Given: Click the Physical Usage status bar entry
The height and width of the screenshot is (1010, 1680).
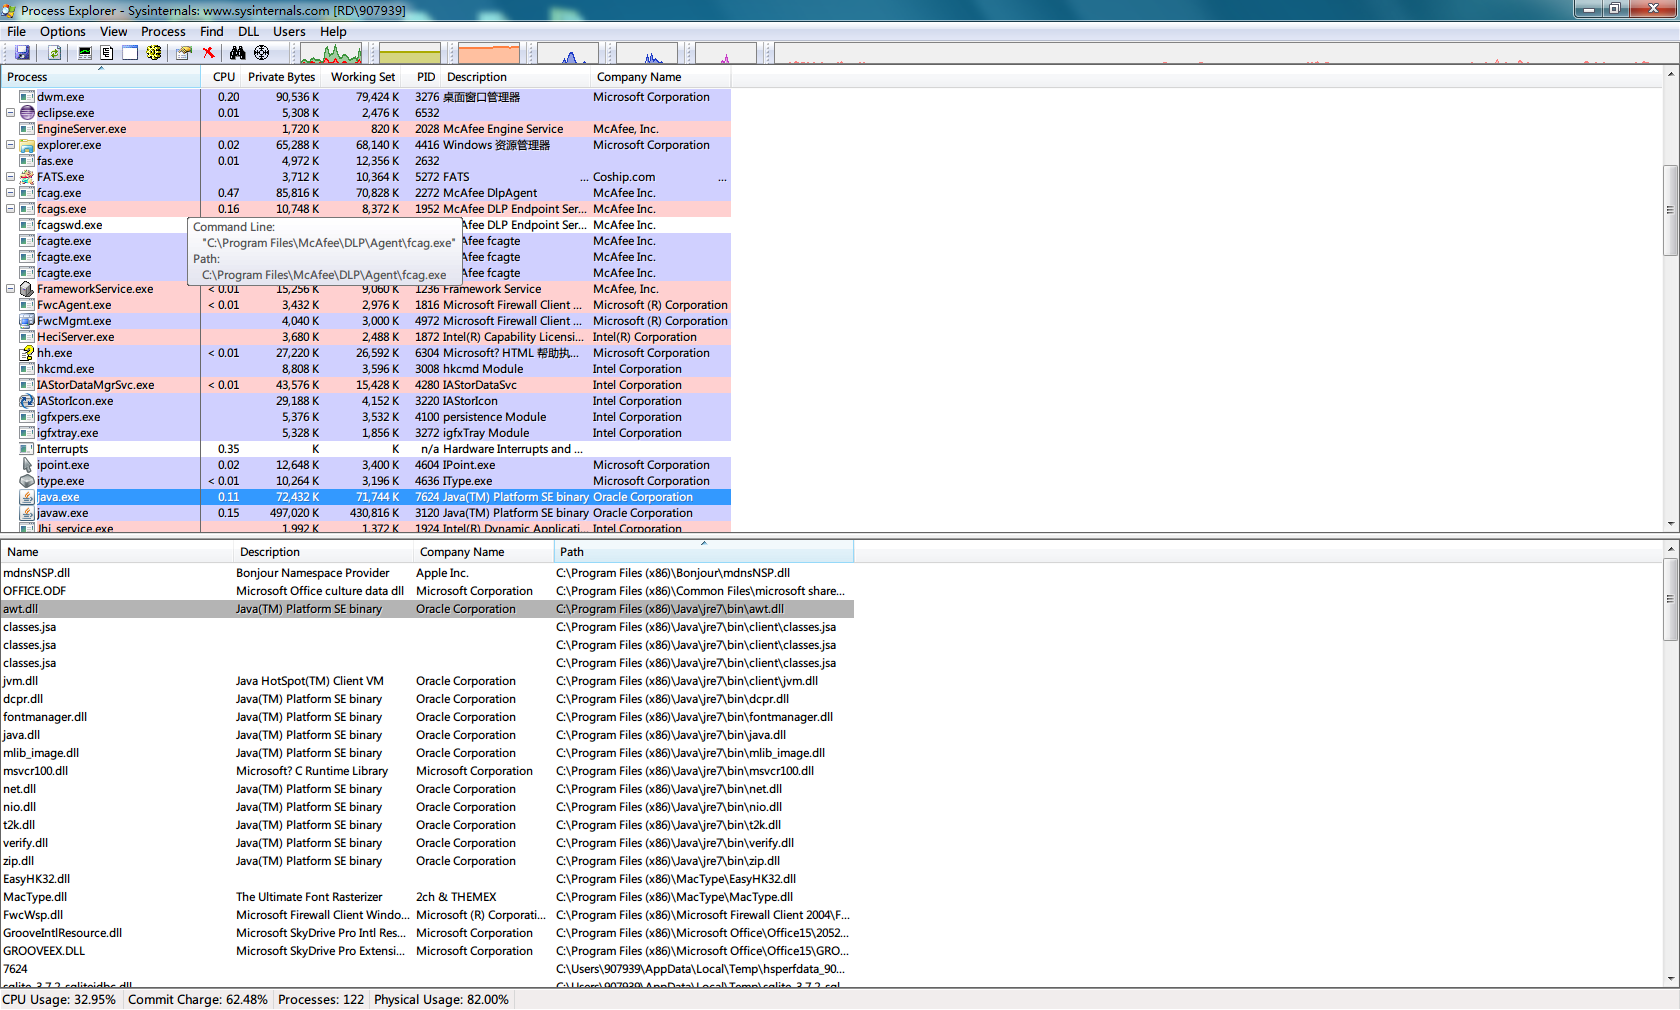Looking at the screenshot, I should tap(441, 1000).
